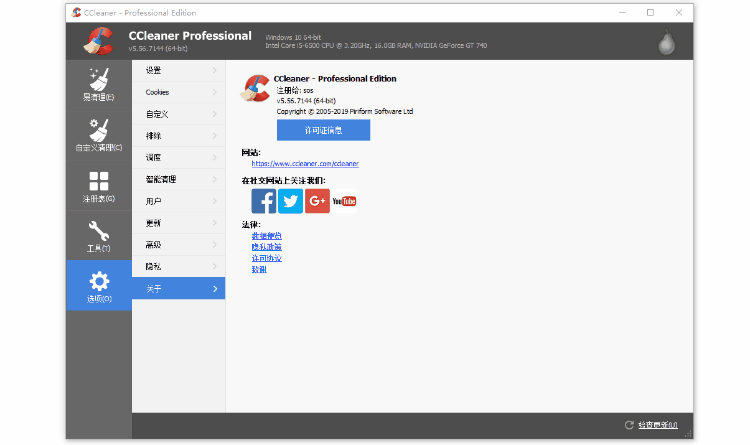This screenshot has height=445, width=750.
Task: Open the 排除 (Exclude) options page
Action: pyautogui.click(x=178, y=136)
